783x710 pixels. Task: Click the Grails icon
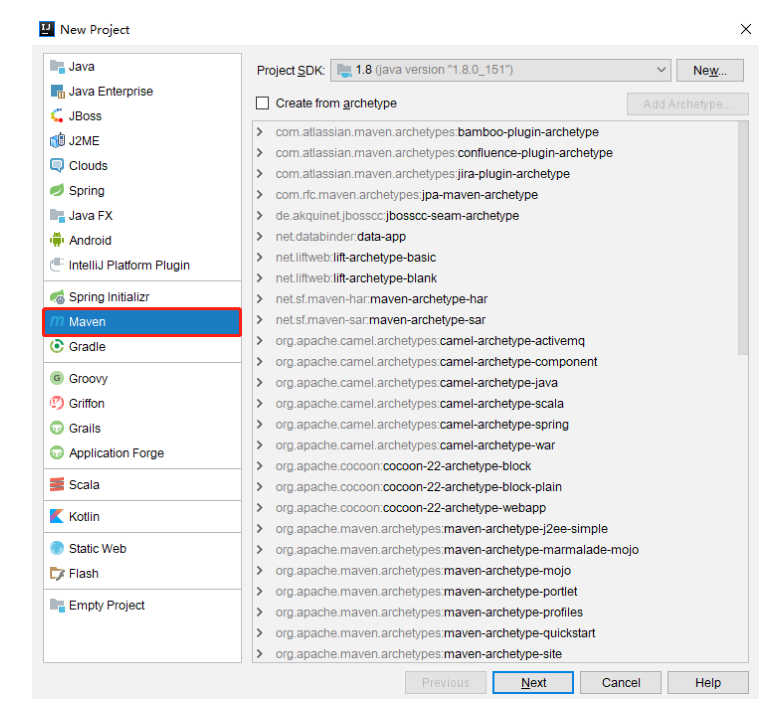pyautogui.click(x=57, y=428)
